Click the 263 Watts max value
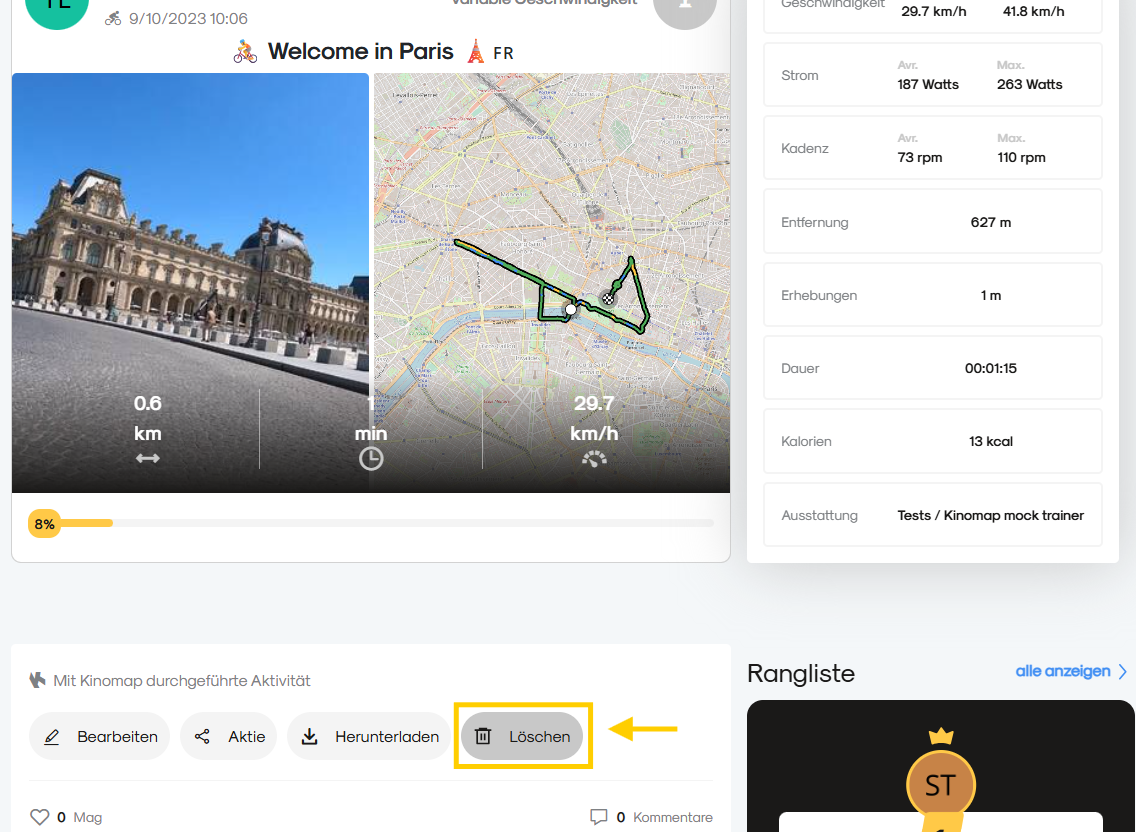Screen dimensions: 1136x832 (1030, 84)
